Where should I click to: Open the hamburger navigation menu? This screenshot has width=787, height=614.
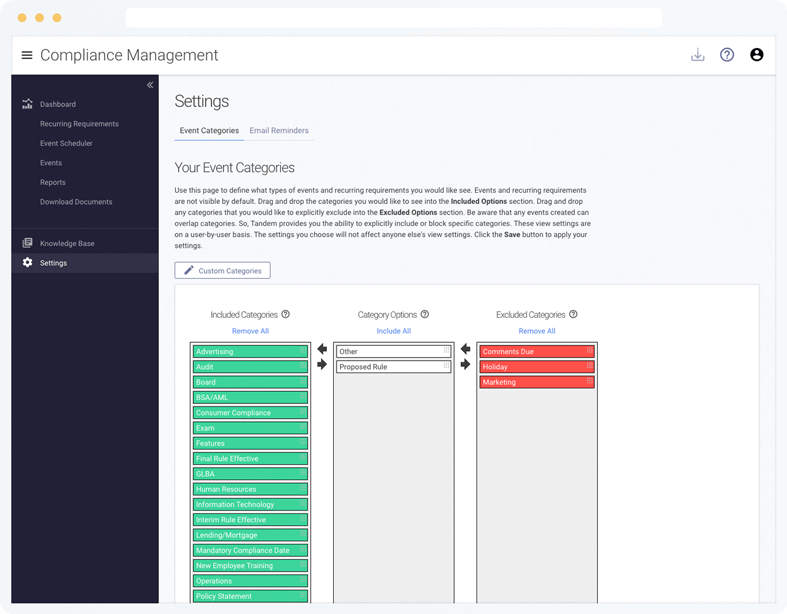coord(27,56)
